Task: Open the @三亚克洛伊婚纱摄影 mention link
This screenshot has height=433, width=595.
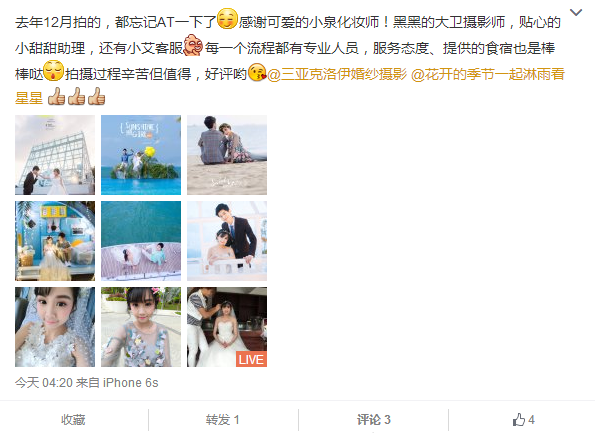Action: 337,74
